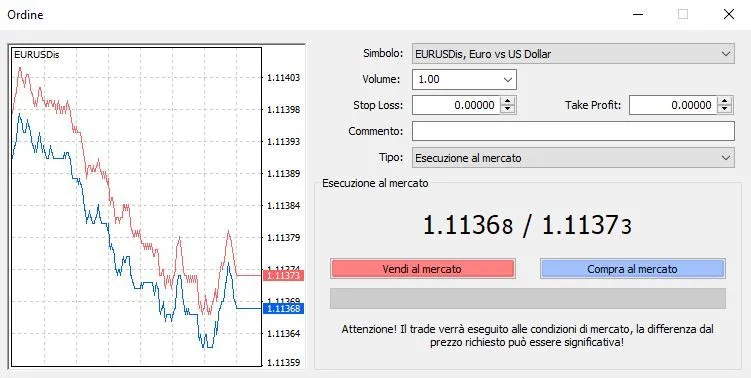The width and height of the screenshot is (751, 378).
Task: Focus the Commento text field
Action: coord(573,131)
